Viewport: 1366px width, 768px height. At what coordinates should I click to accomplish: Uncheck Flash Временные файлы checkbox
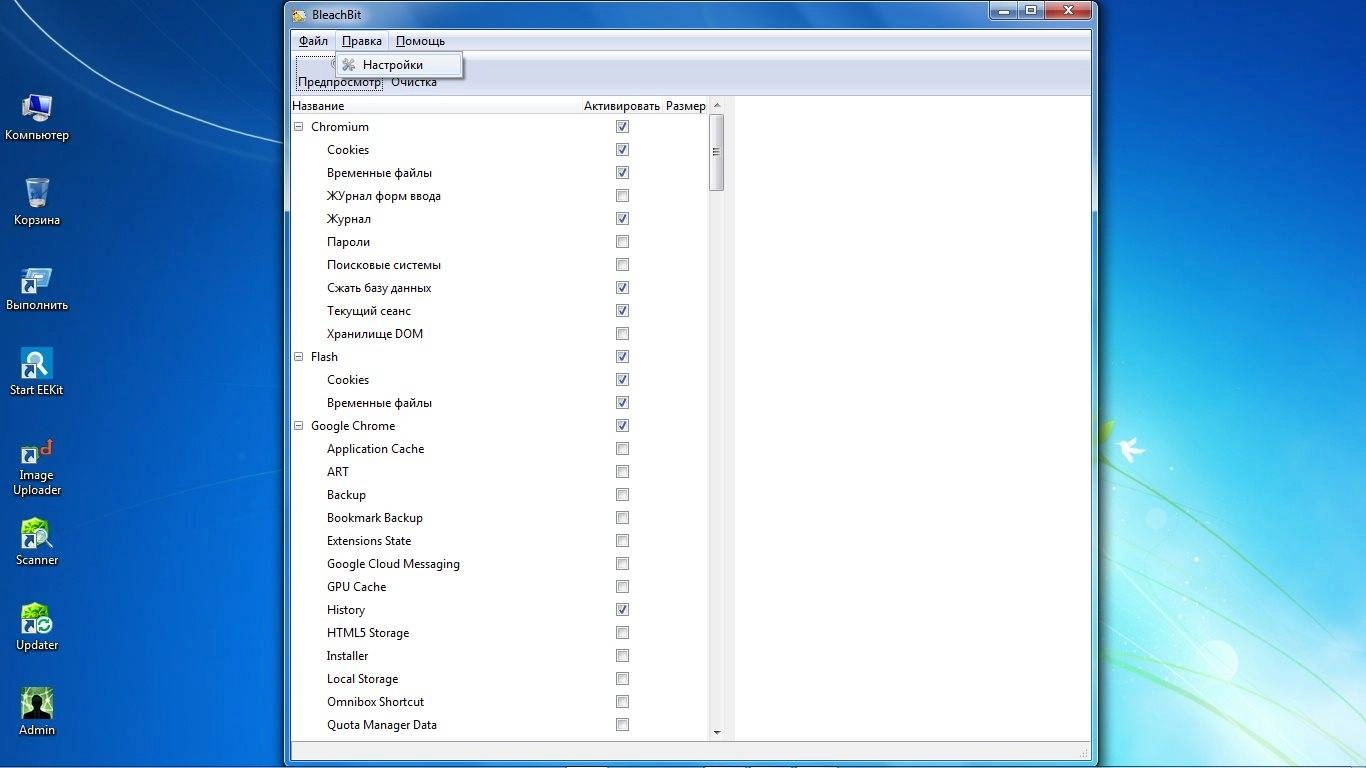(x=622, y=403)
